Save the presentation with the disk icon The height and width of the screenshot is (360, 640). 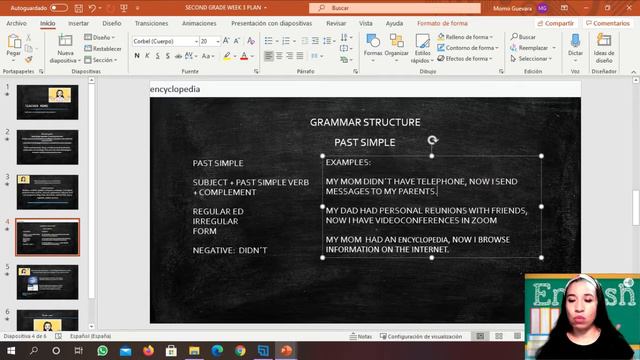pos(79,8)
